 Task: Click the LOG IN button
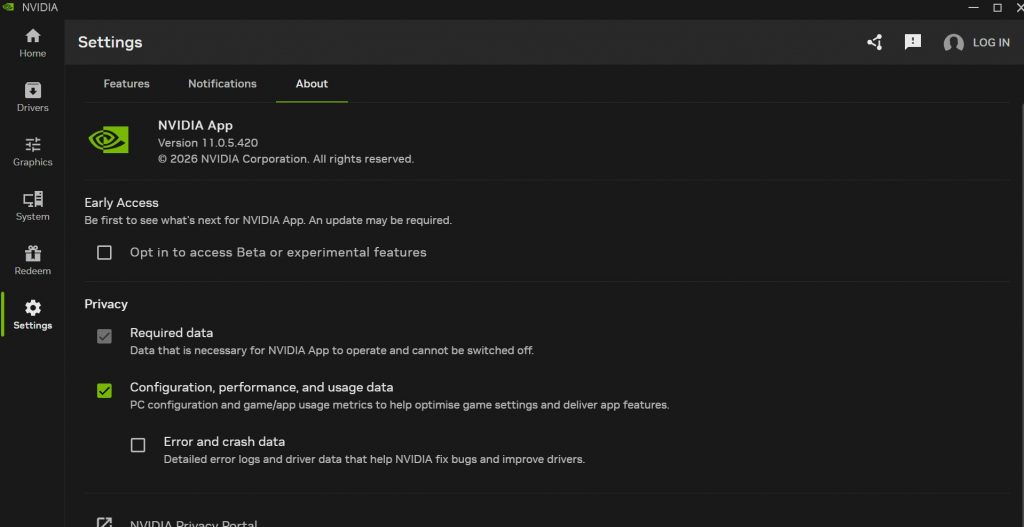(990, 43)
